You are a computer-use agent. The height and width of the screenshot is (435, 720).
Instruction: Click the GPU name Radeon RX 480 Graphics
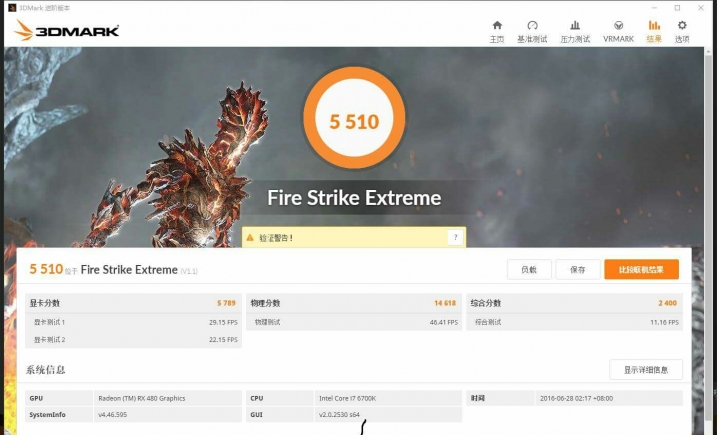tap(142, 398)
